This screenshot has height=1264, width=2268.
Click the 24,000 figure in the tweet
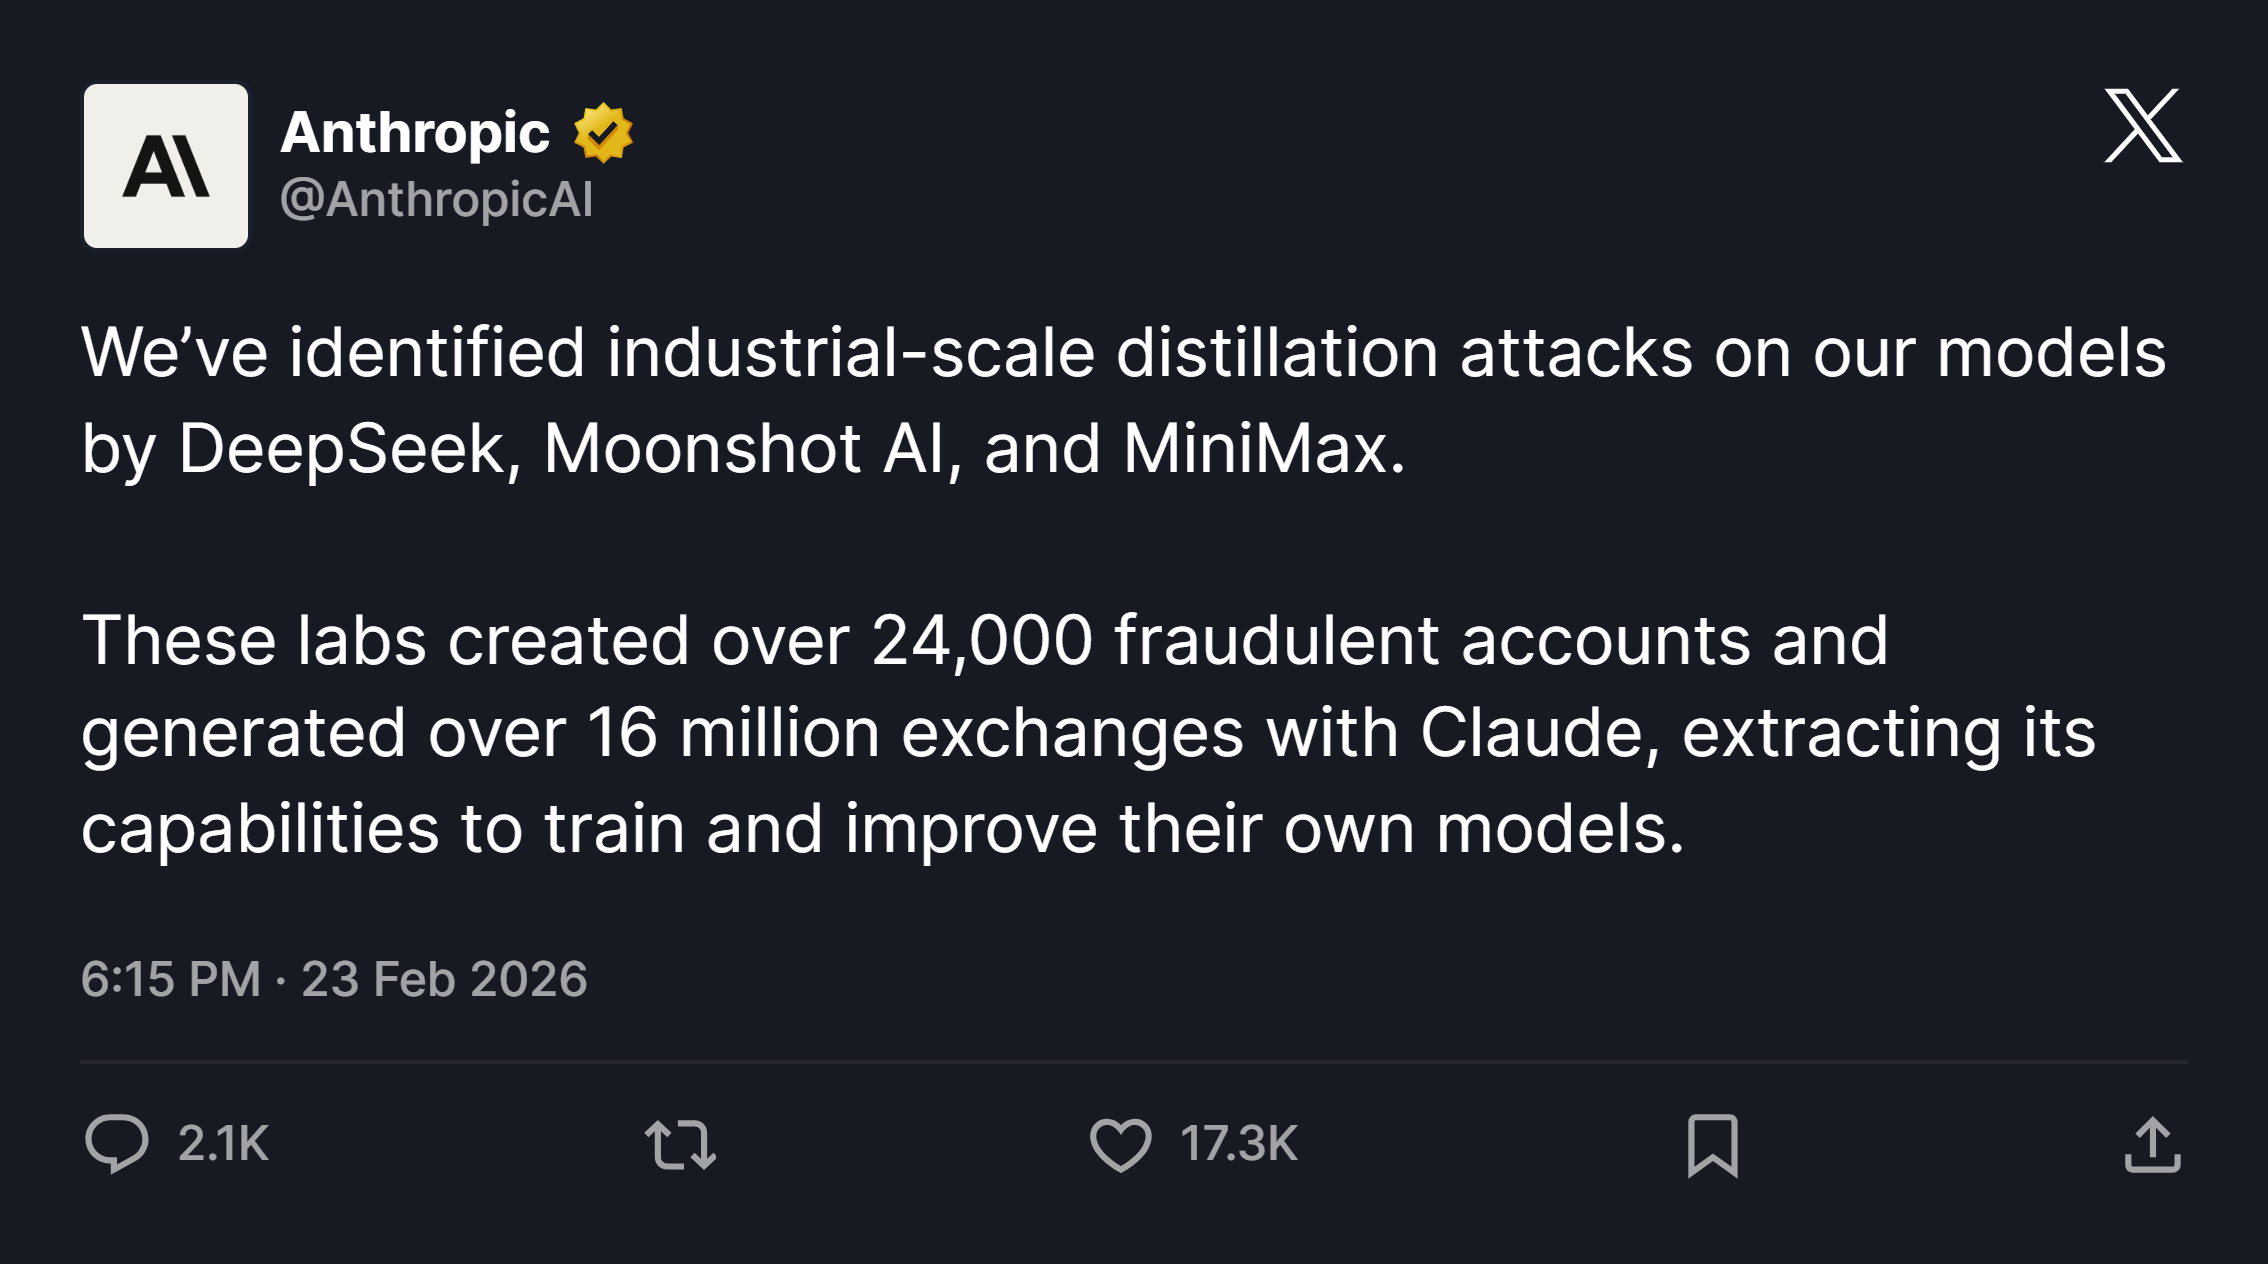pyautogui.click(x=982, y=640)
